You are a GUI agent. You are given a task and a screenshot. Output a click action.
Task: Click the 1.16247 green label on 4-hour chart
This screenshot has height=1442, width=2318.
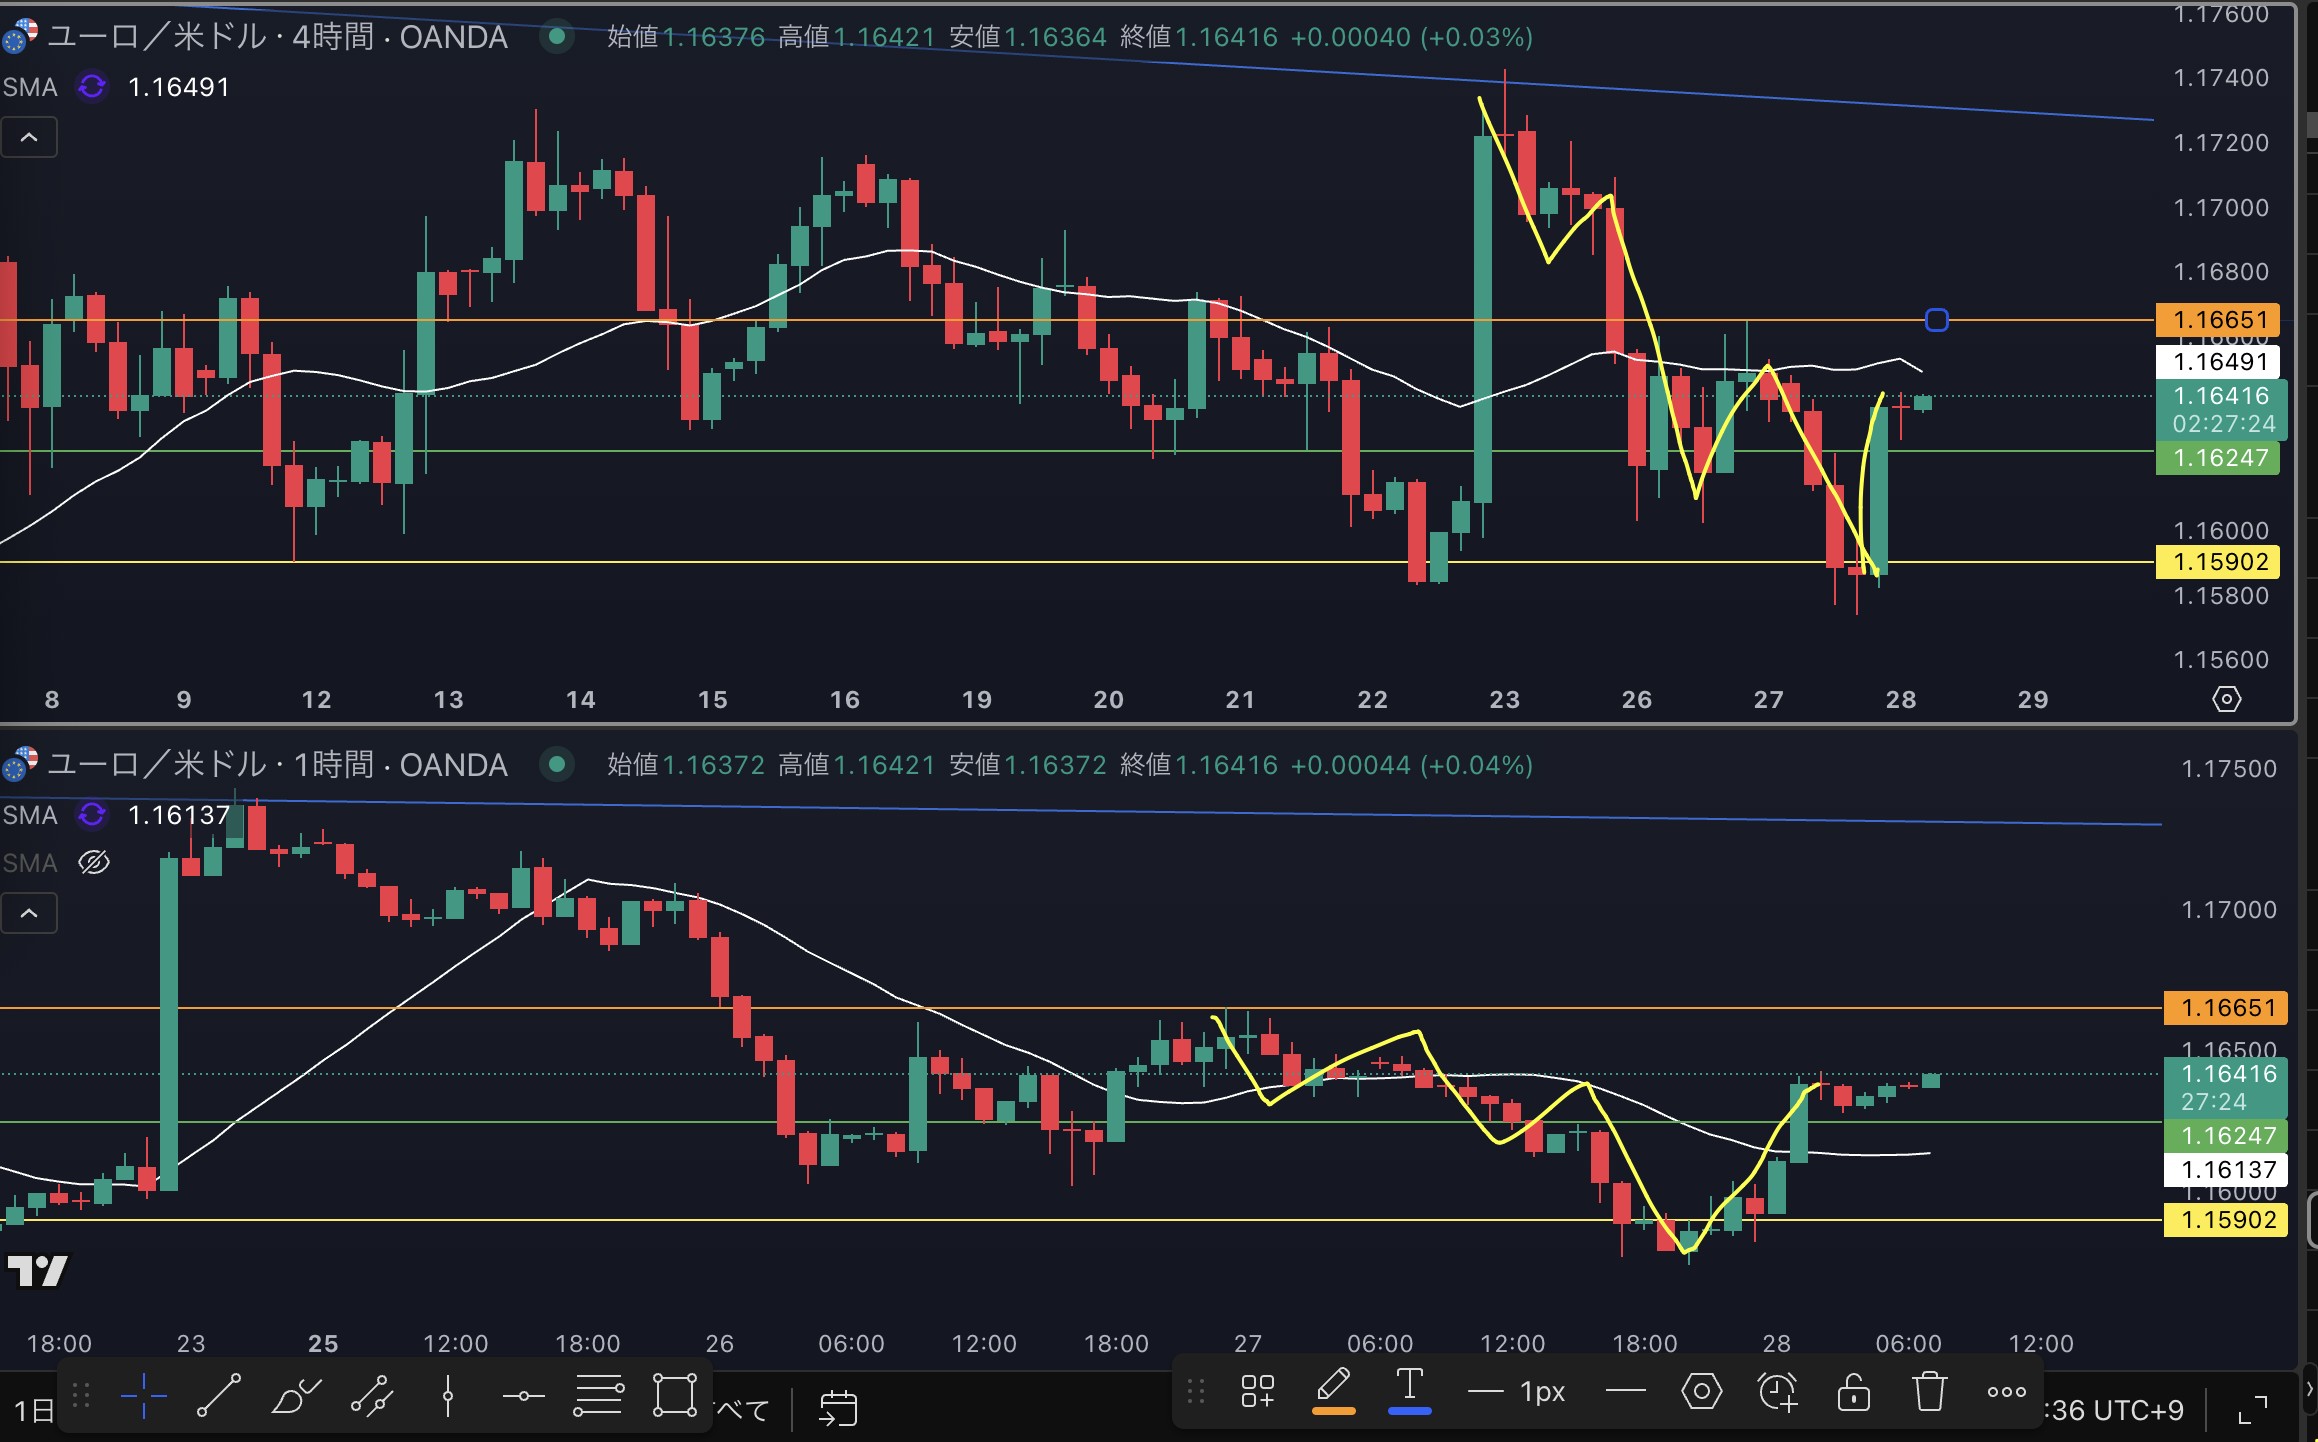[x=2219, y=458]
